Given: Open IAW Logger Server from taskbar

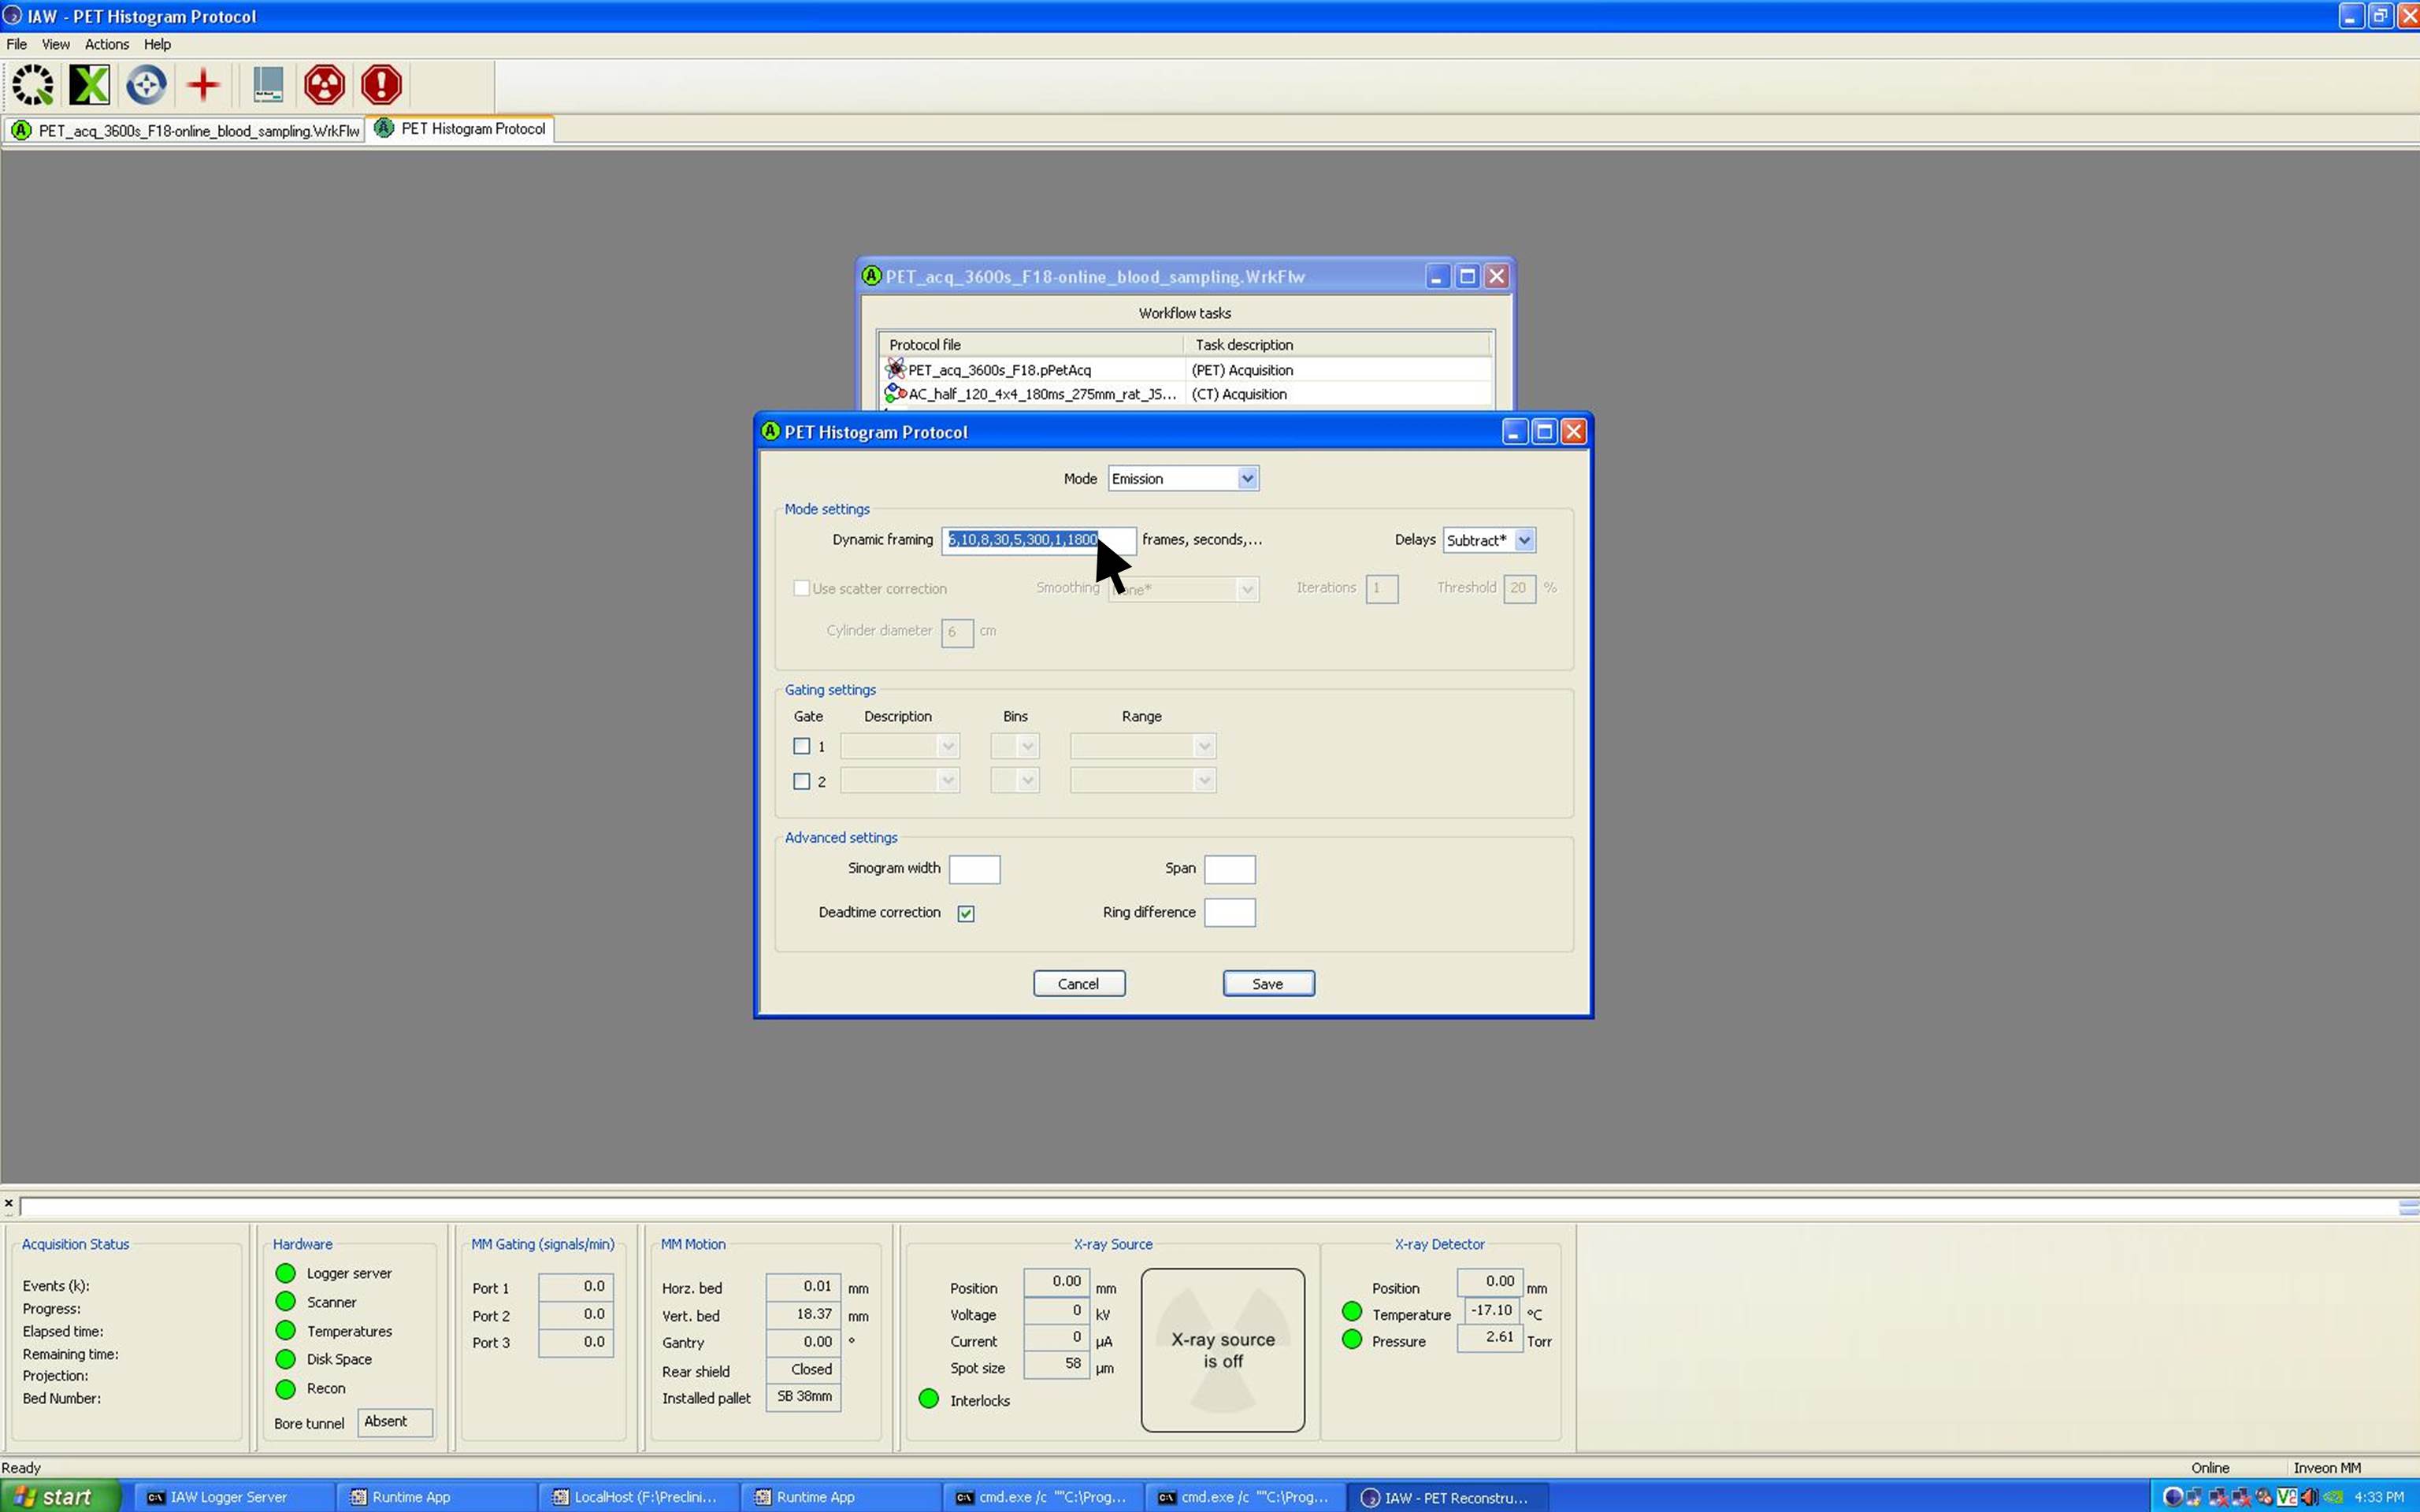Looking at the screenshot, I should [x=228, y=1497].
